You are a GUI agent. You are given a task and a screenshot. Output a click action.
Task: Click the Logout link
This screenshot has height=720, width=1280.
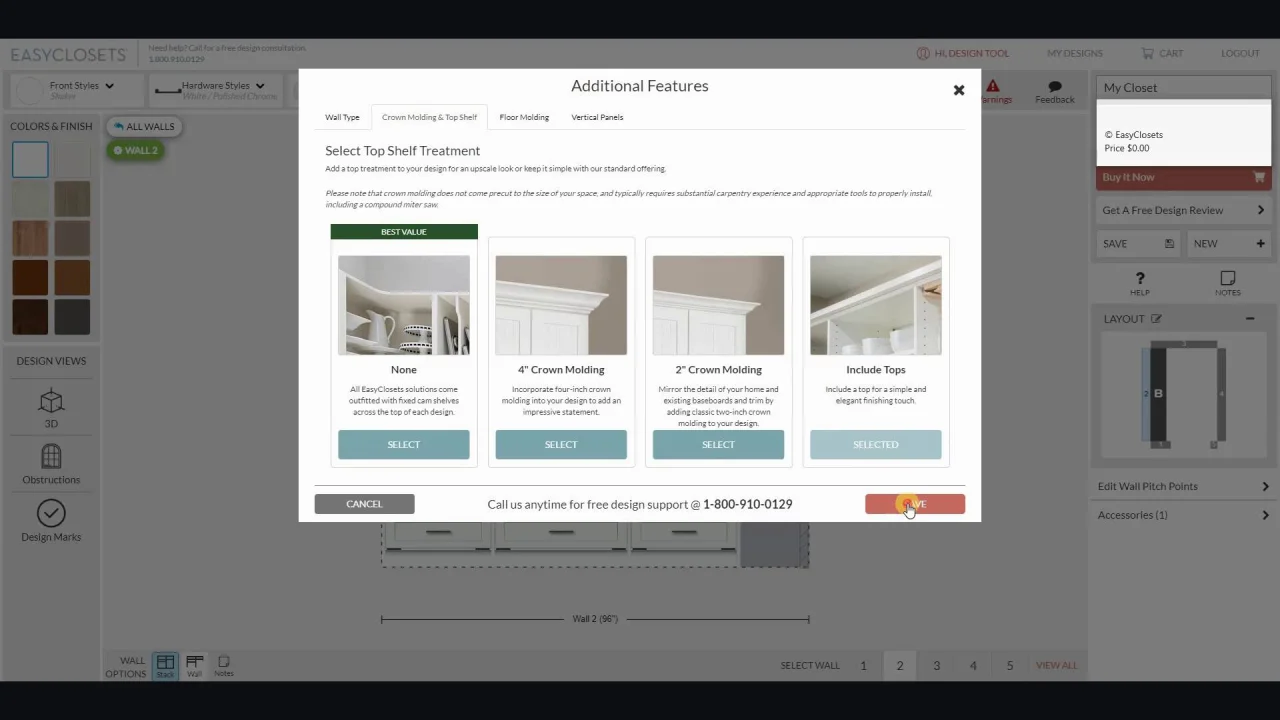coord(1240,54)
